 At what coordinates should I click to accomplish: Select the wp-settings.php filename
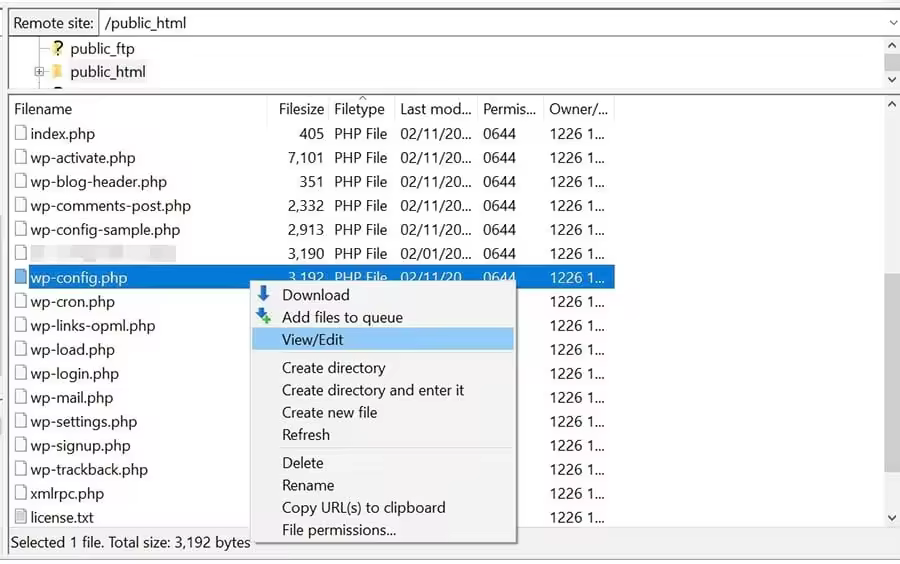point(84,422)
